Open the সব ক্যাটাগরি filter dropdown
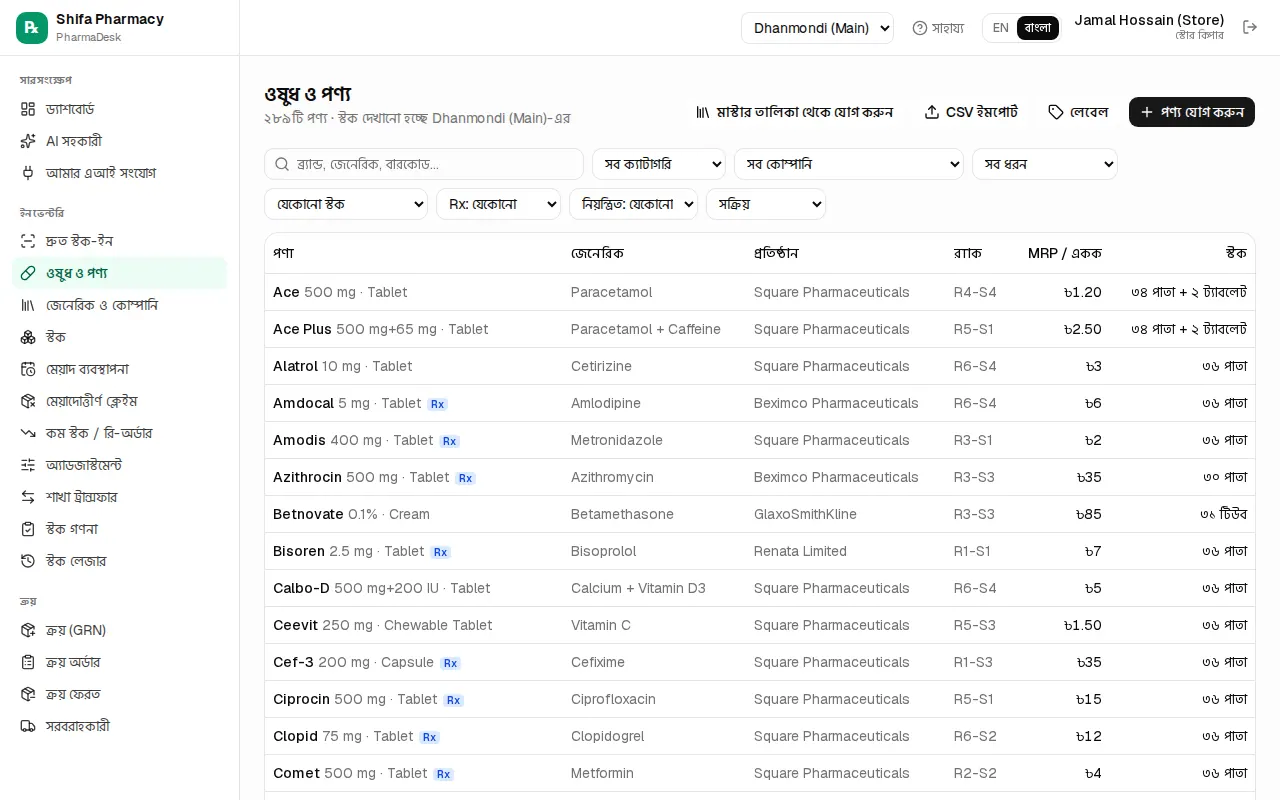Image resolution: width=1280 pixels, height=800 pixels. 659,164
